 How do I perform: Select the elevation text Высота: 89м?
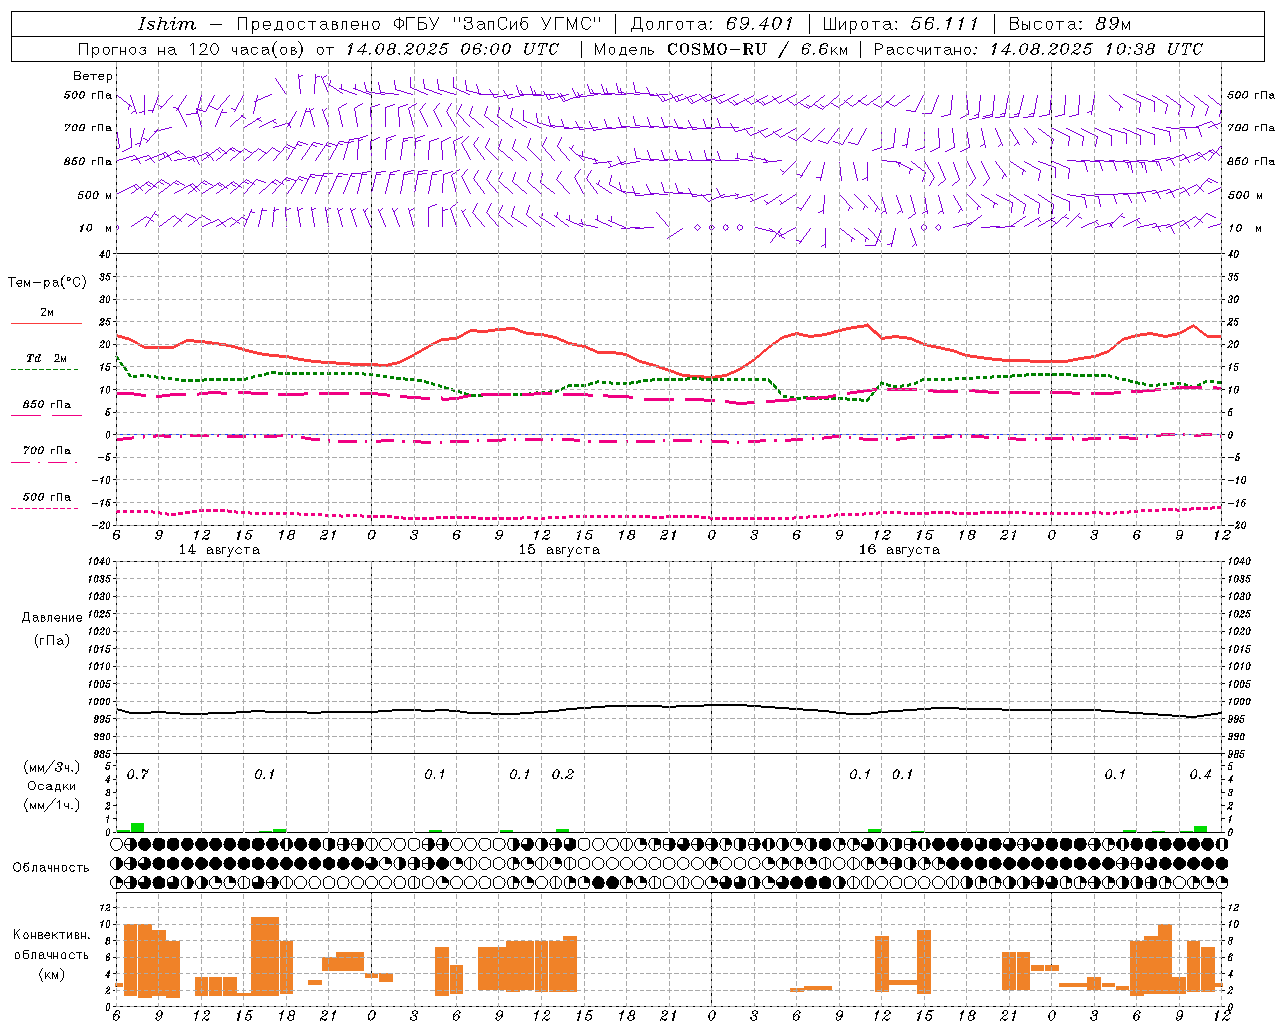tap(1070, 24)
